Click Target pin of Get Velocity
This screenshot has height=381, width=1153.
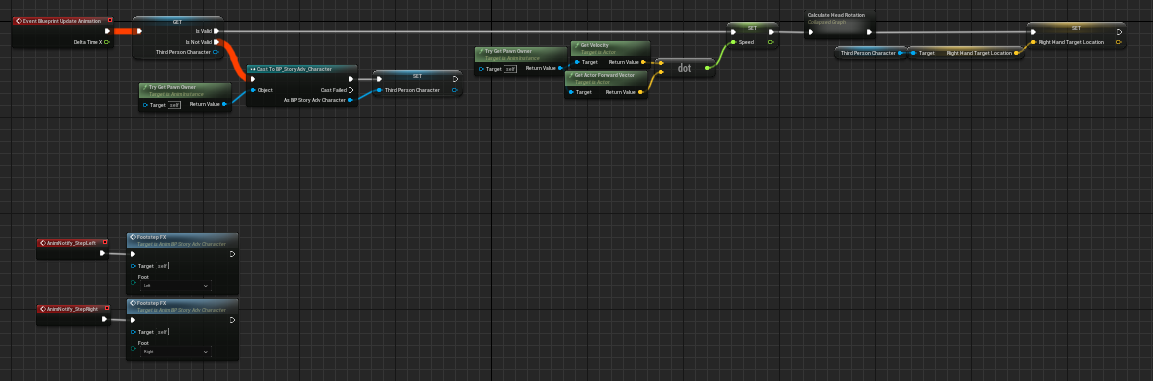tap(577, 62)
